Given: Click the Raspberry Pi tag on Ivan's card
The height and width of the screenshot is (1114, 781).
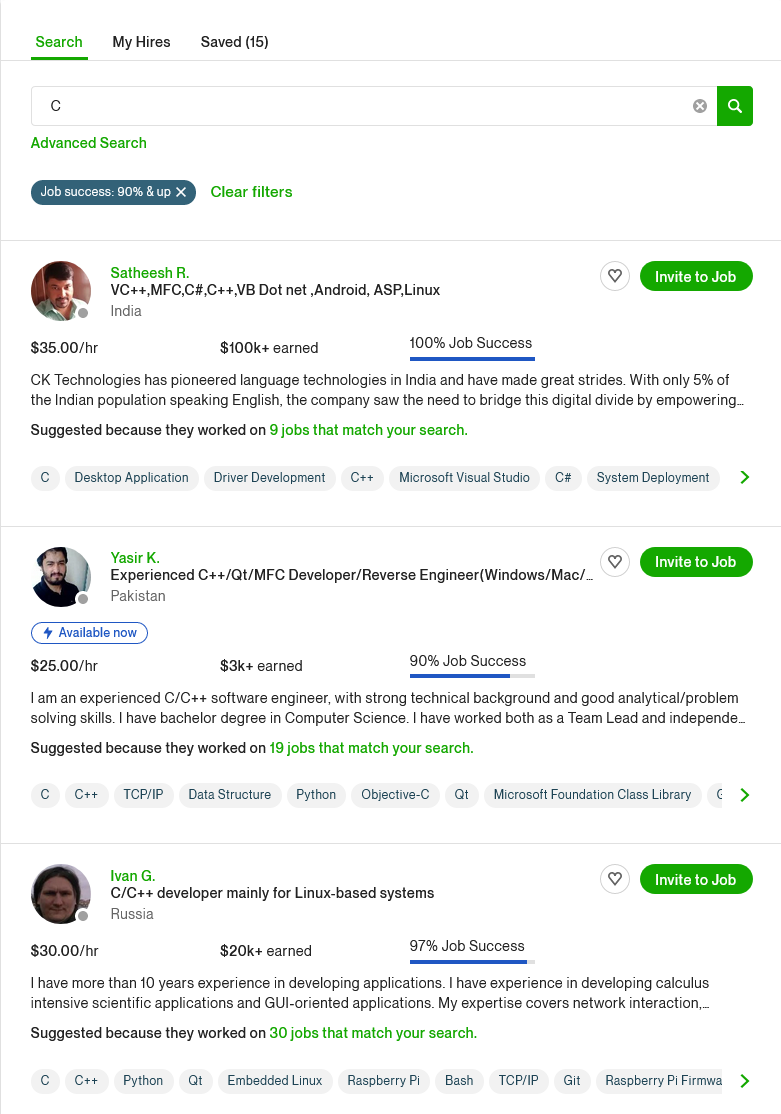Looking at the screenshot, I should coord(383,1080).
